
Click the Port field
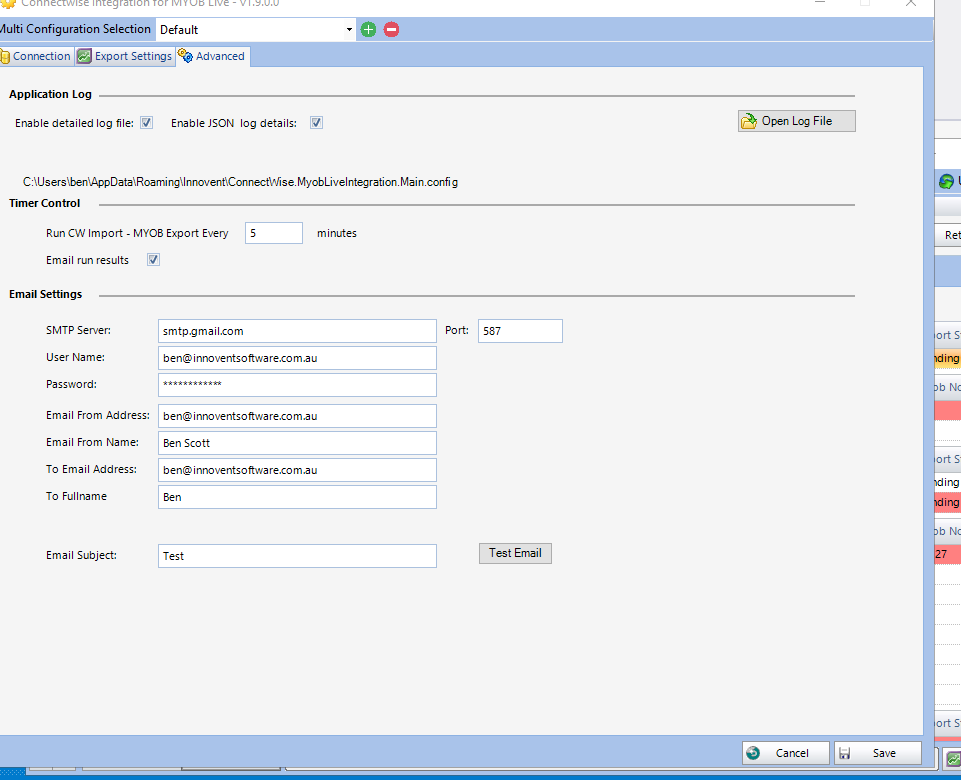tap(520, 331)
